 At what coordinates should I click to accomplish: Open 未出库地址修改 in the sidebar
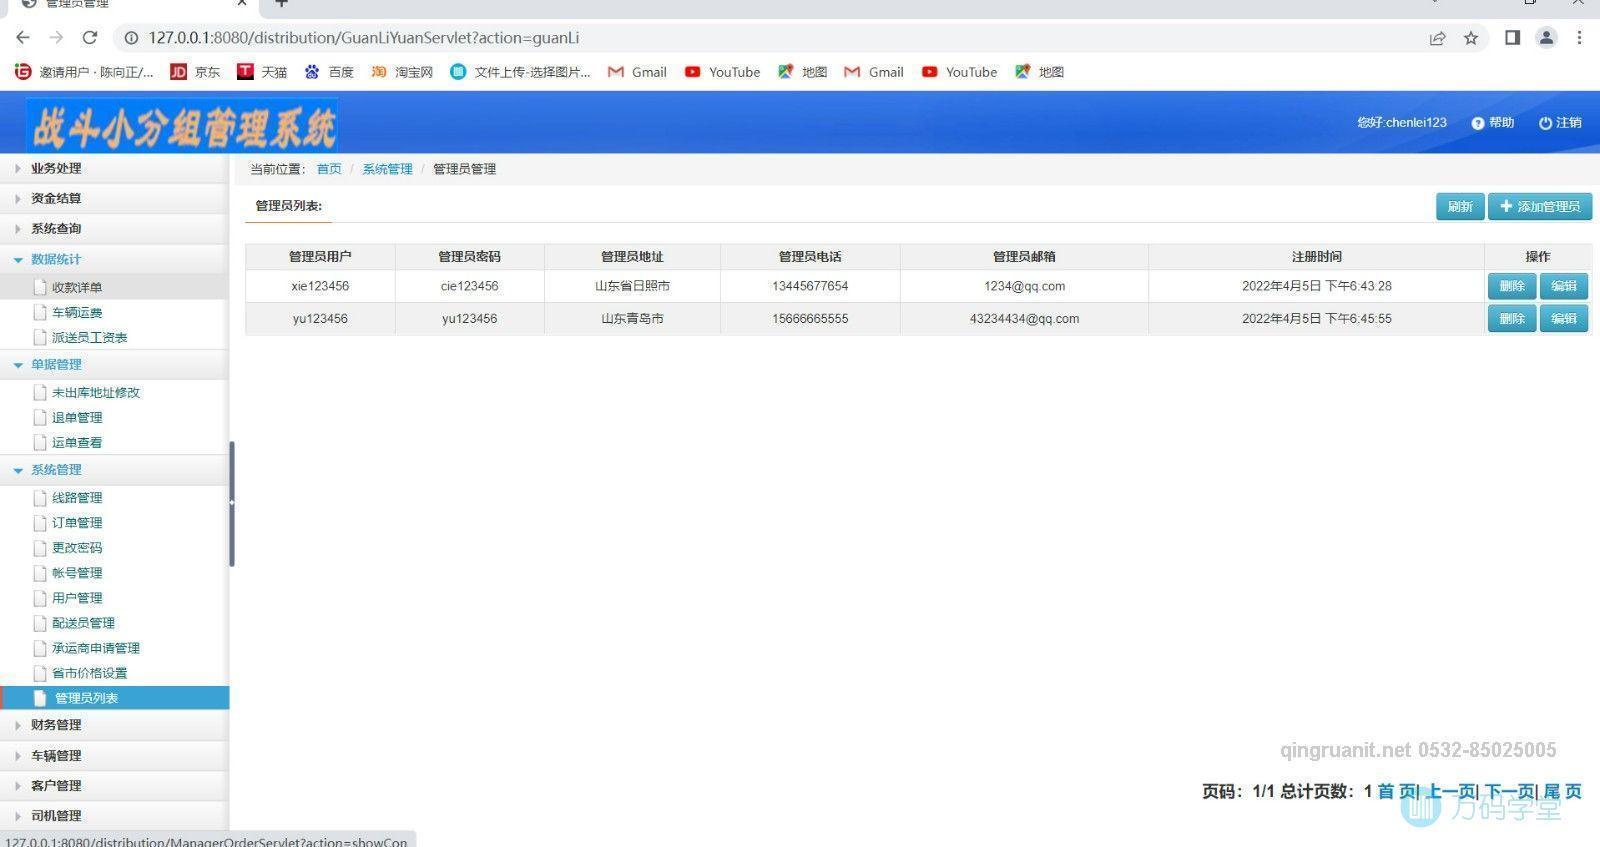pyautogui.click(x=95, y=392)
